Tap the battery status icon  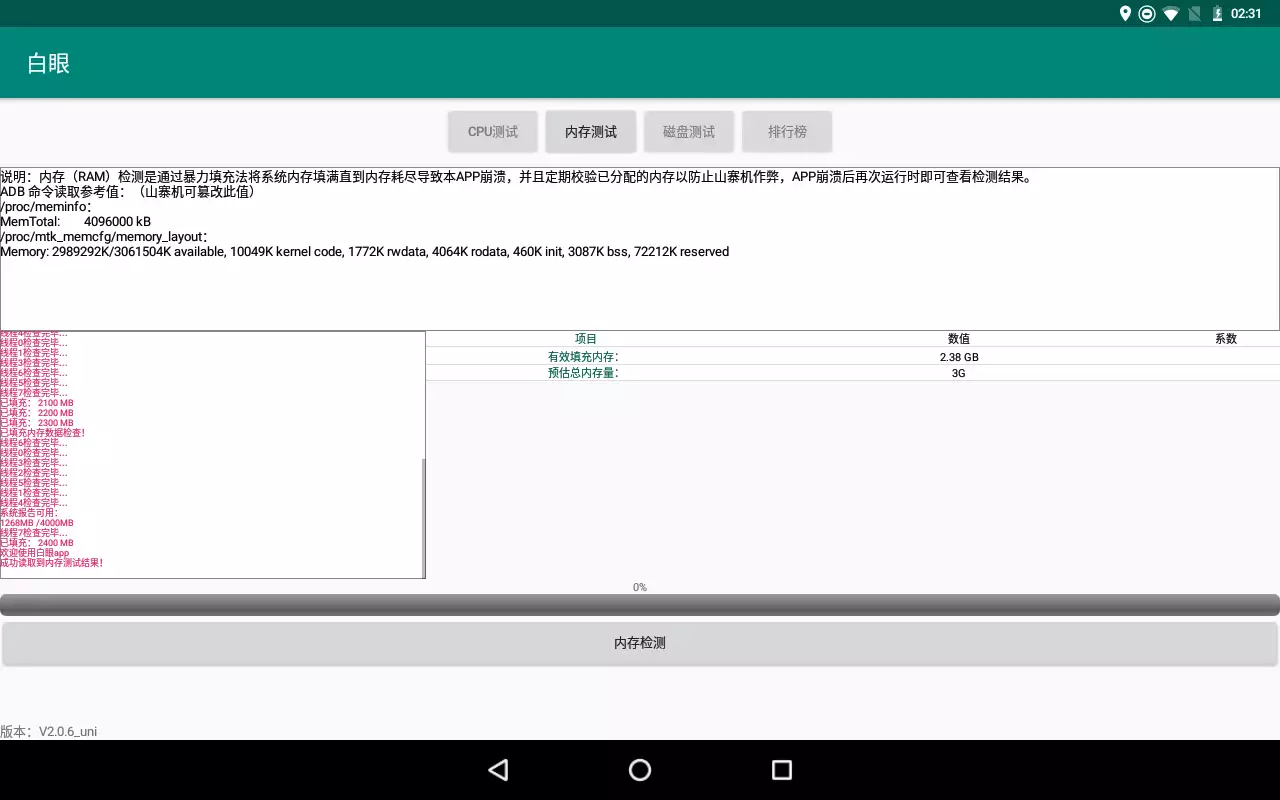(1217, 14)
